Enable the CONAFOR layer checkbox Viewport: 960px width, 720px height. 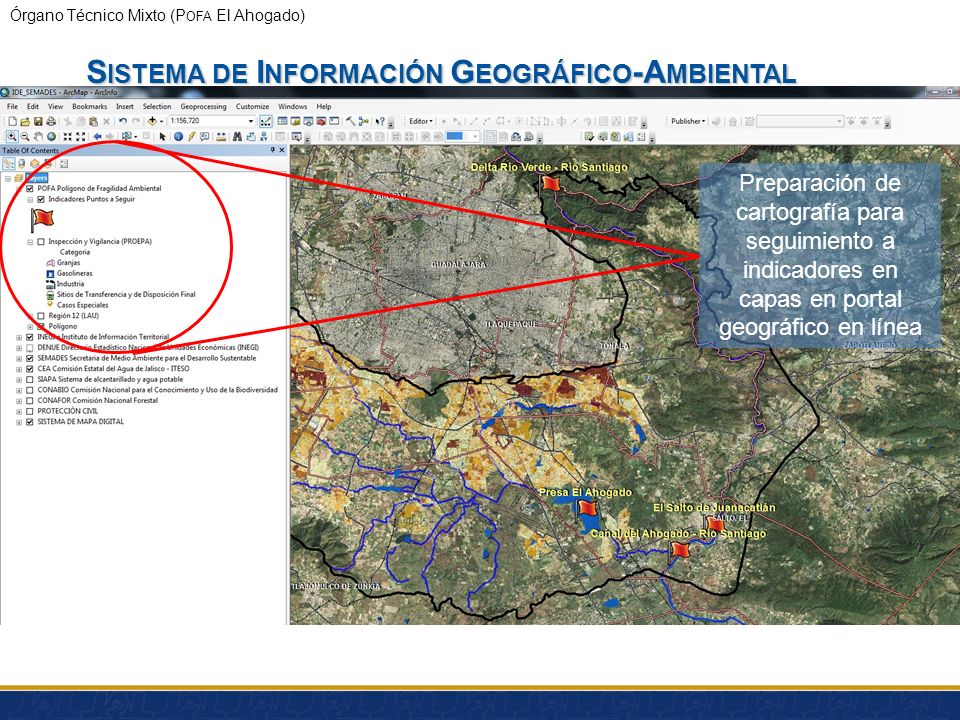pos(29,400)
